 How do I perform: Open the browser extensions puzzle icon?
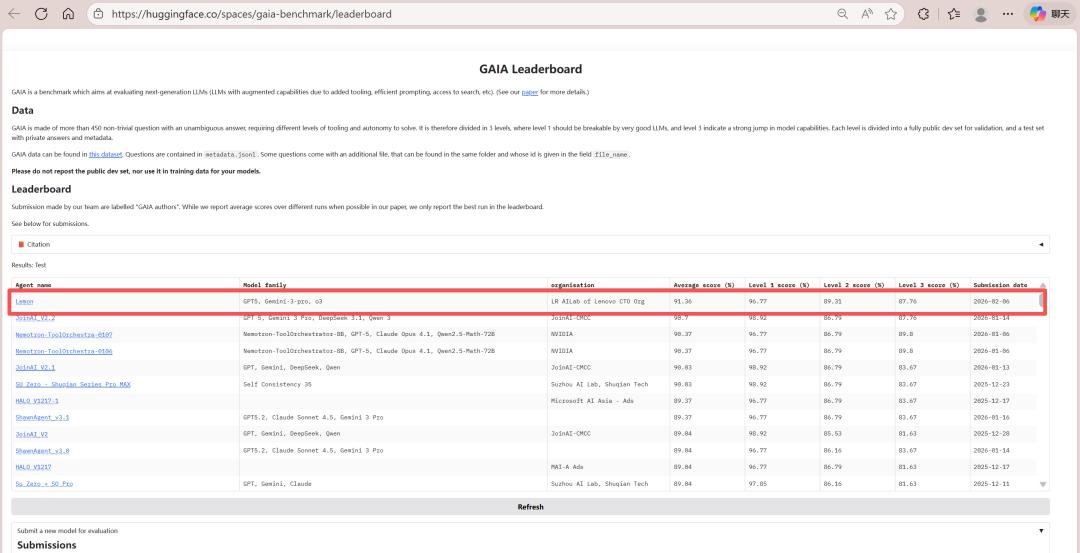[923, 14]
